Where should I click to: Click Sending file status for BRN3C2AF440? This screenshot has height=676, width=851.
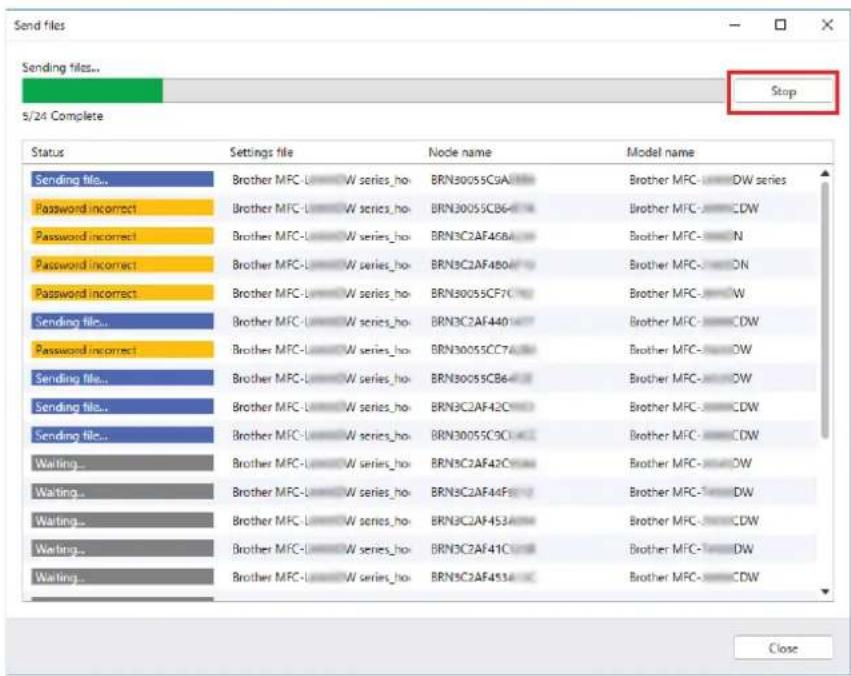click(x=122, y=321)
